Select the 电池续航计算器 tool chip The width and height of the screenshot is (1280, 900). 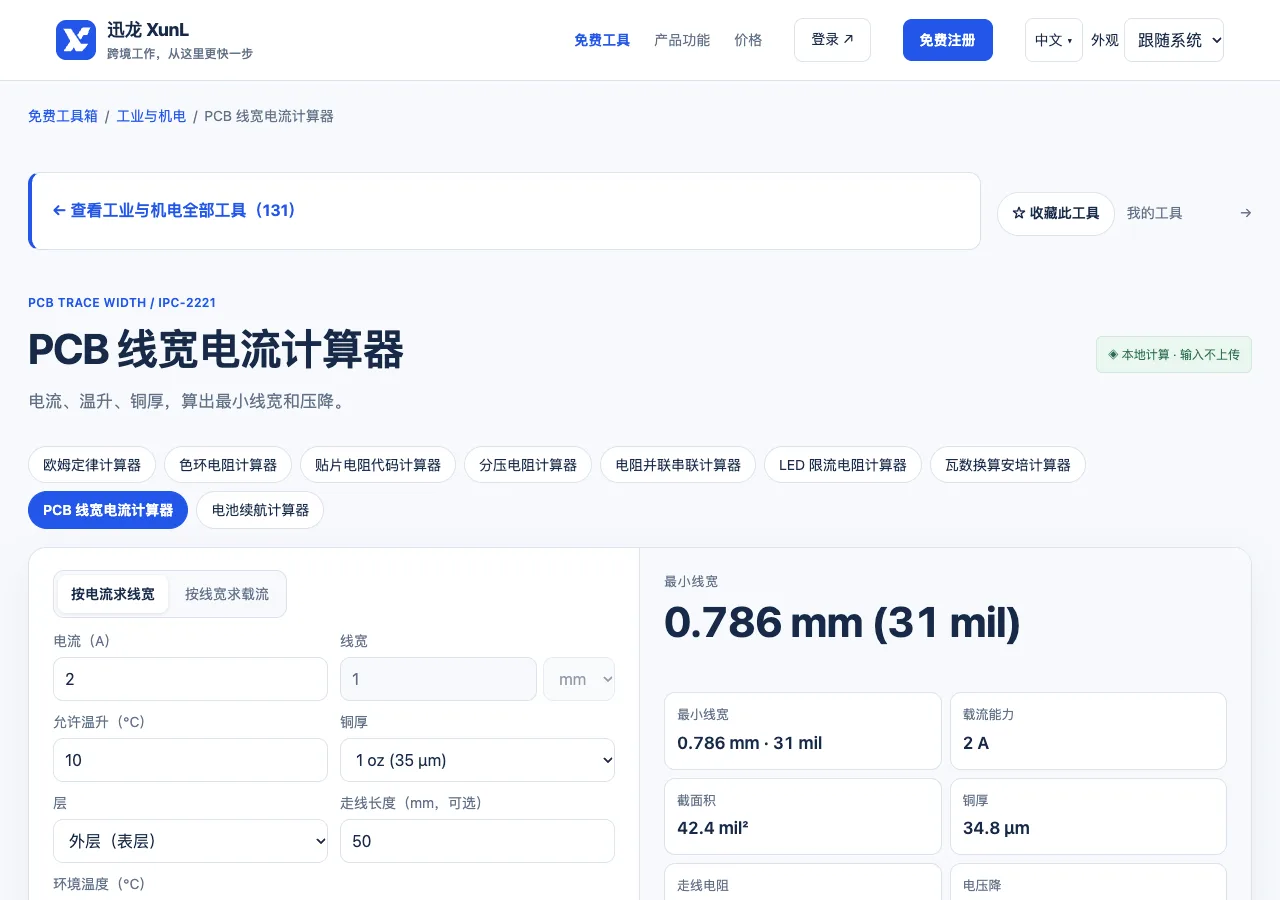tap(260, 510)
